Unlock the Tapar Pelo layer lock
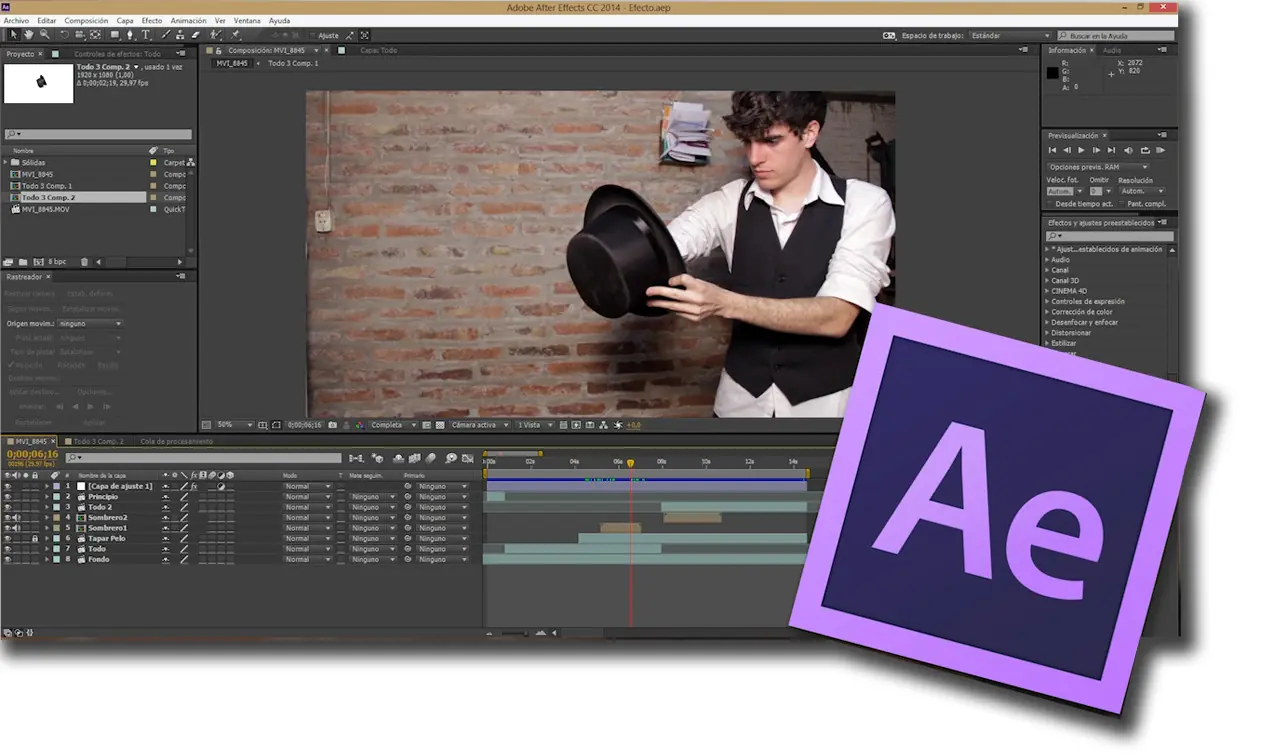1269x756 pixels. click(35, 538)
